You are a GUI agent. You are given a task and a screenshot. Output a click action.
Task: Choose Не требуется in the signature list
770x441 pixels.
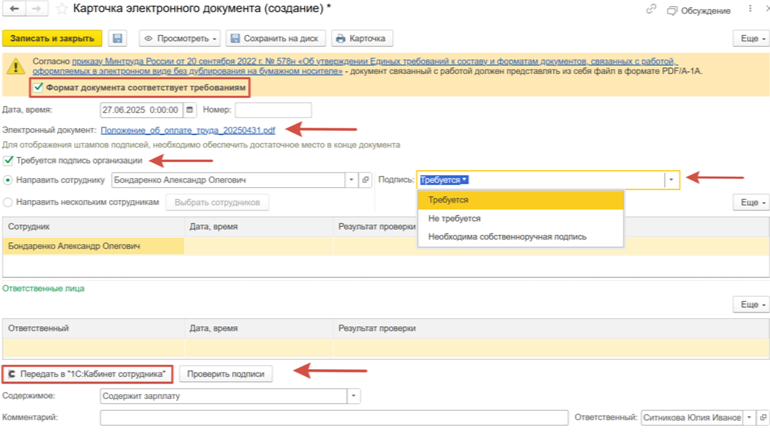454,218
